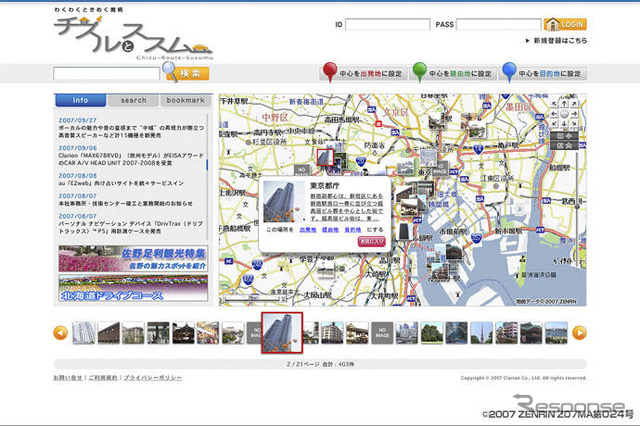The image size is (640, 426).
Task: Pan the map up with the arrow
Action: (564, 104)
